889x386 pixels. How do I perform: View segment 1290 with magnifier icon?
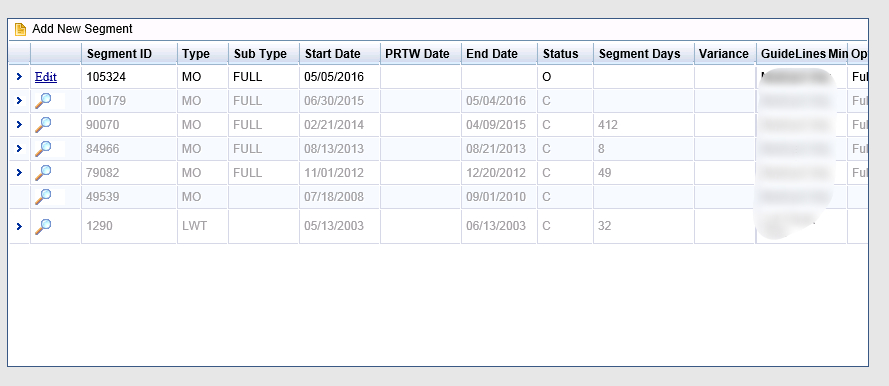43,226
